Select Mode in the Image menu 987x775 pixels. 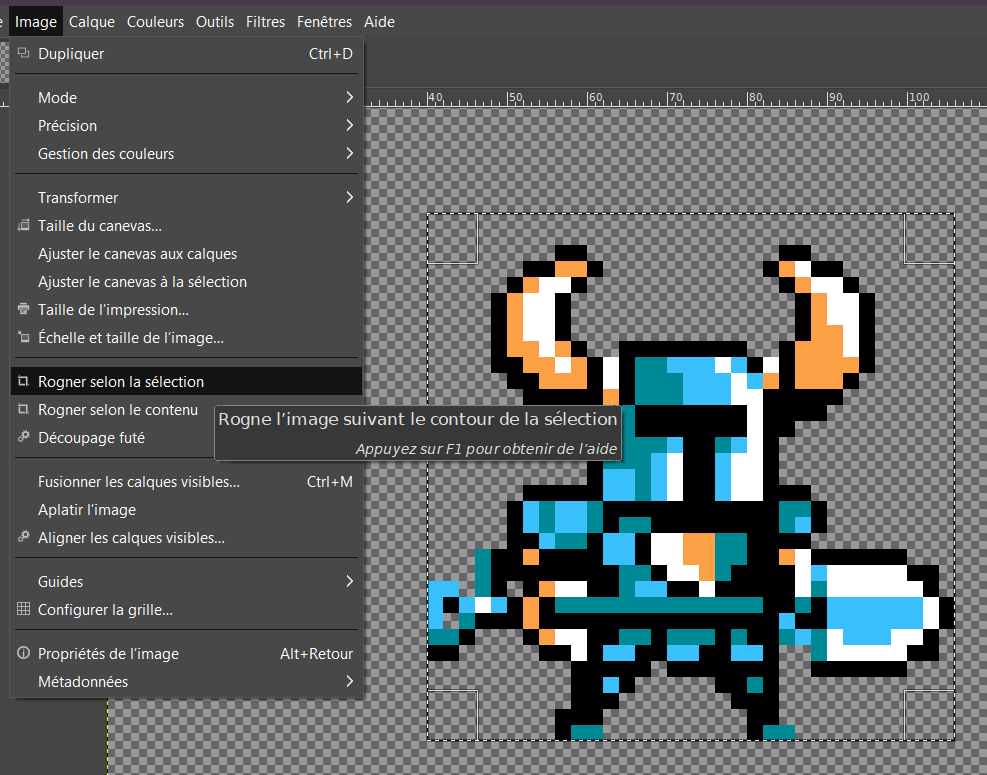pyautogui.click(x=186, y=98)
